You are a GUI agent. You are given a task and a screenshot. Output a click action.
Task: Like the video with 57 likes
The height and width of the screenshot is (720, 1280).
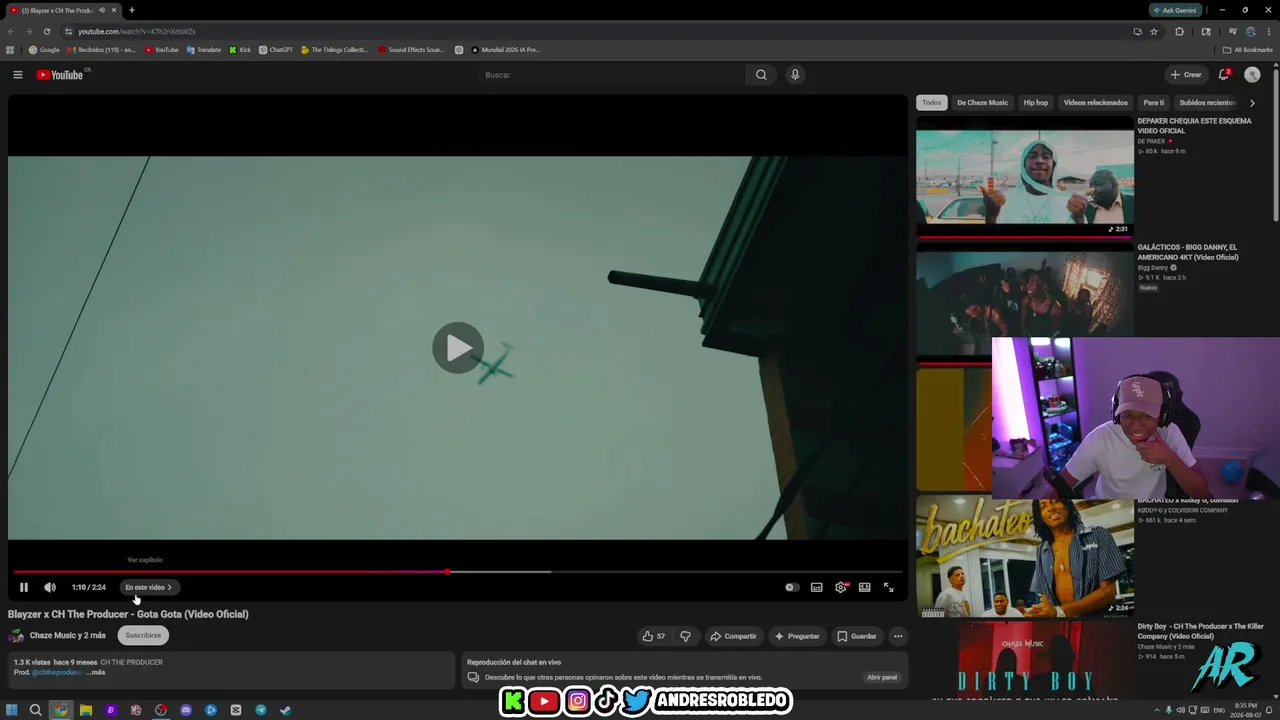tap(653, 636)
